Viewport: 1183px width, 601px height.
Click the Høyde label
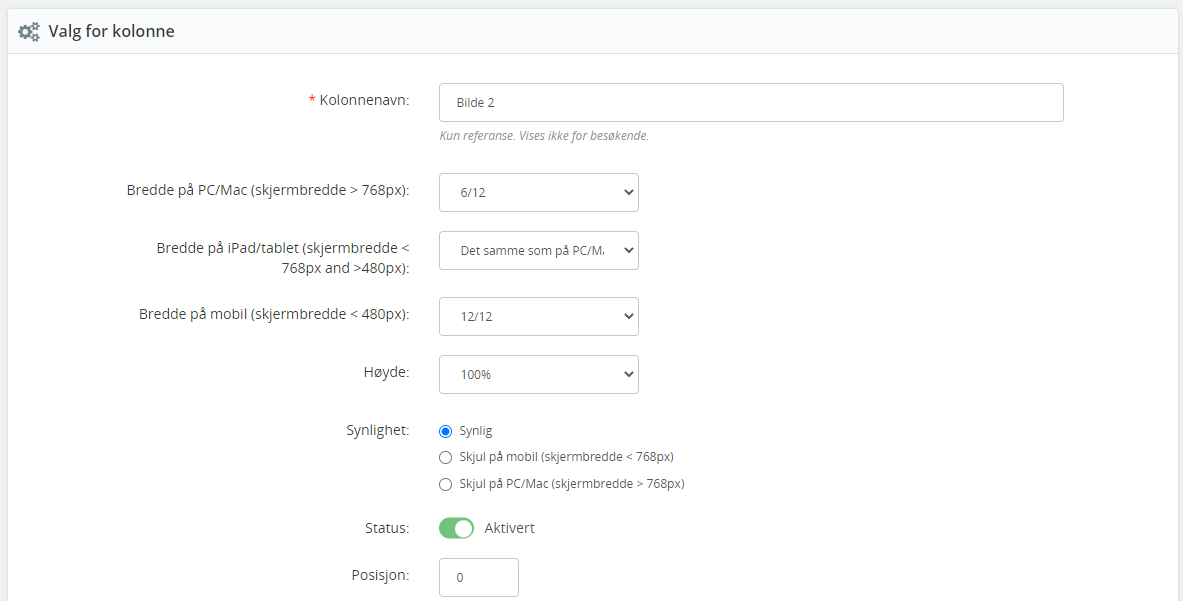[x=387, y=371]
